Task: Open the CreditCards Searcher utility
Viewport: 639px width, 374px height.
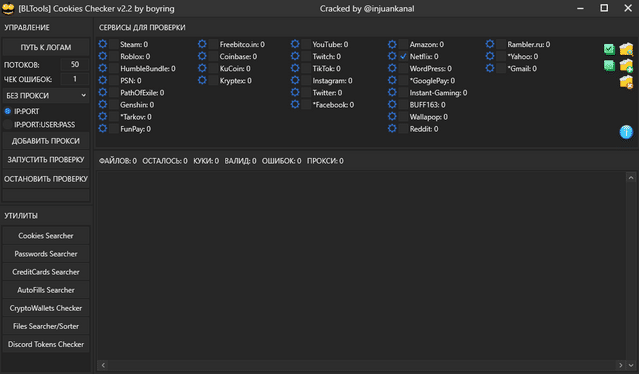Action: [x=46, y=272]
